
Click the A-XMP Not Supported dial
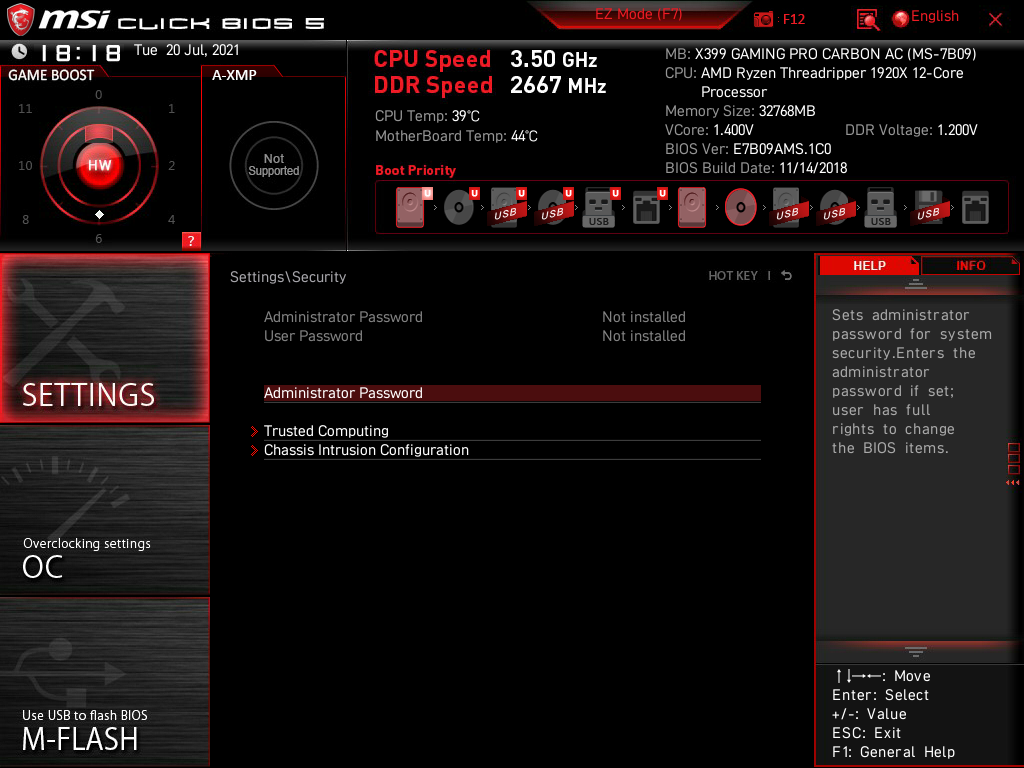point(274,165)
